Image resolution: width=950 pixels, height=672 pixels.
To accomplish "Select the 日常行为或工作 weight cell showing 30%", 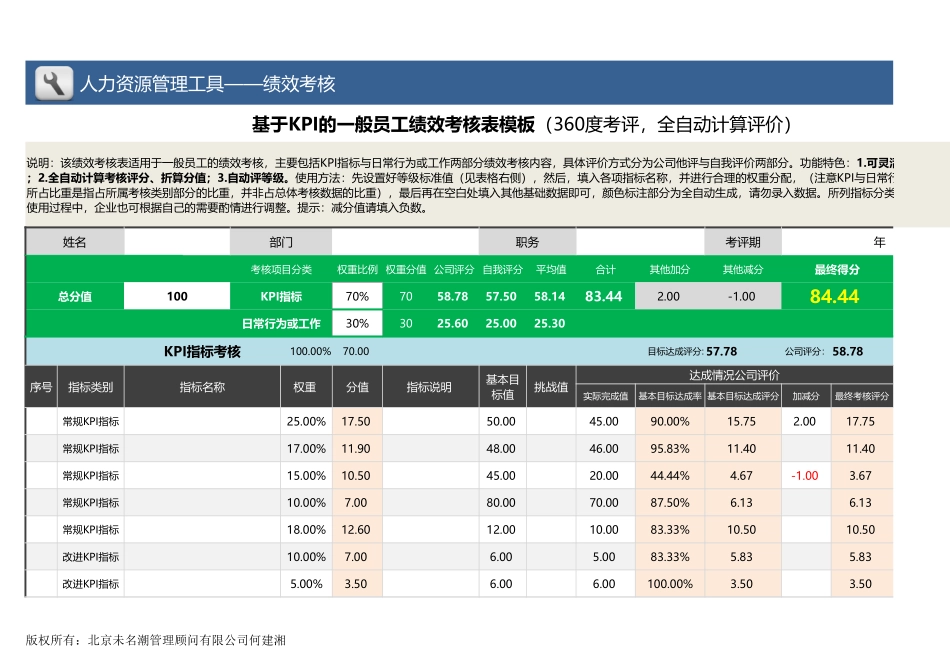I will point(357,323).
